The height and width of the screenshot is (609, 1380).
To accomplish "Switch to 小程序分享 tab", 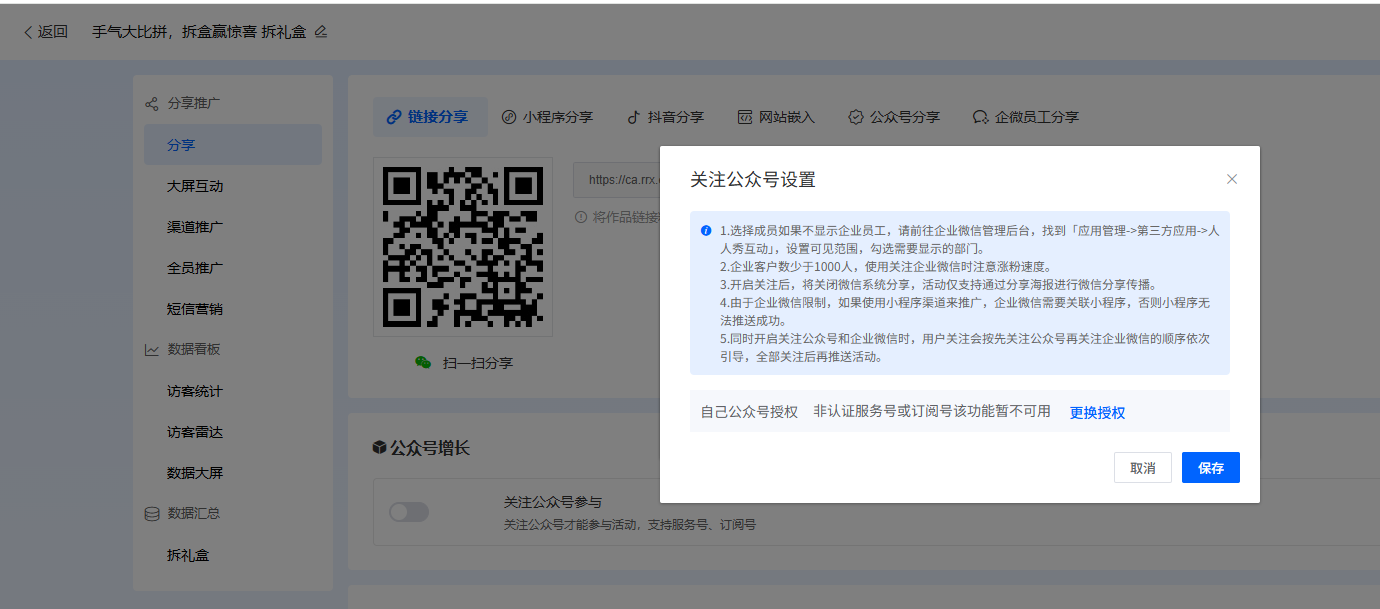I will pos(547,117).
